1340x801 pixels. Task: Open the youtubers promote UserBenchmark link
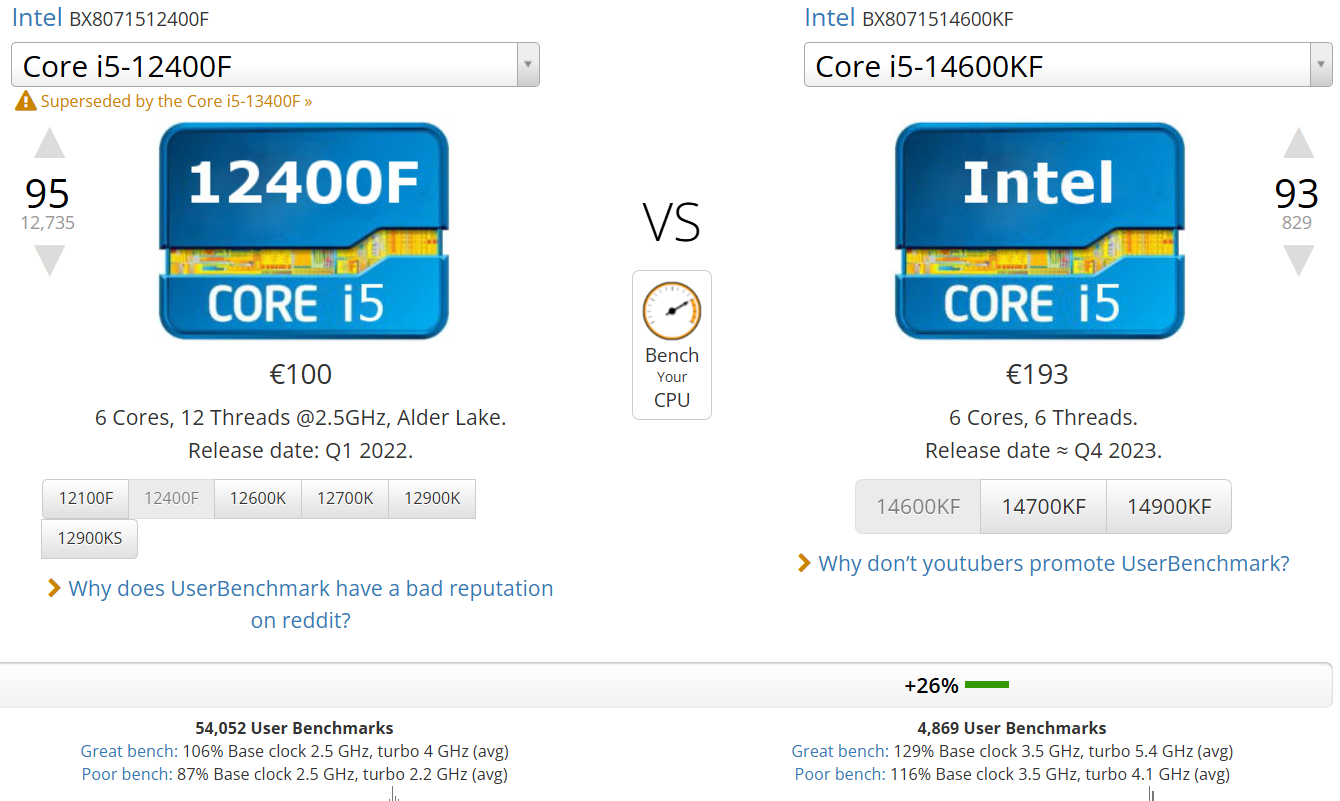point(1053,563)
